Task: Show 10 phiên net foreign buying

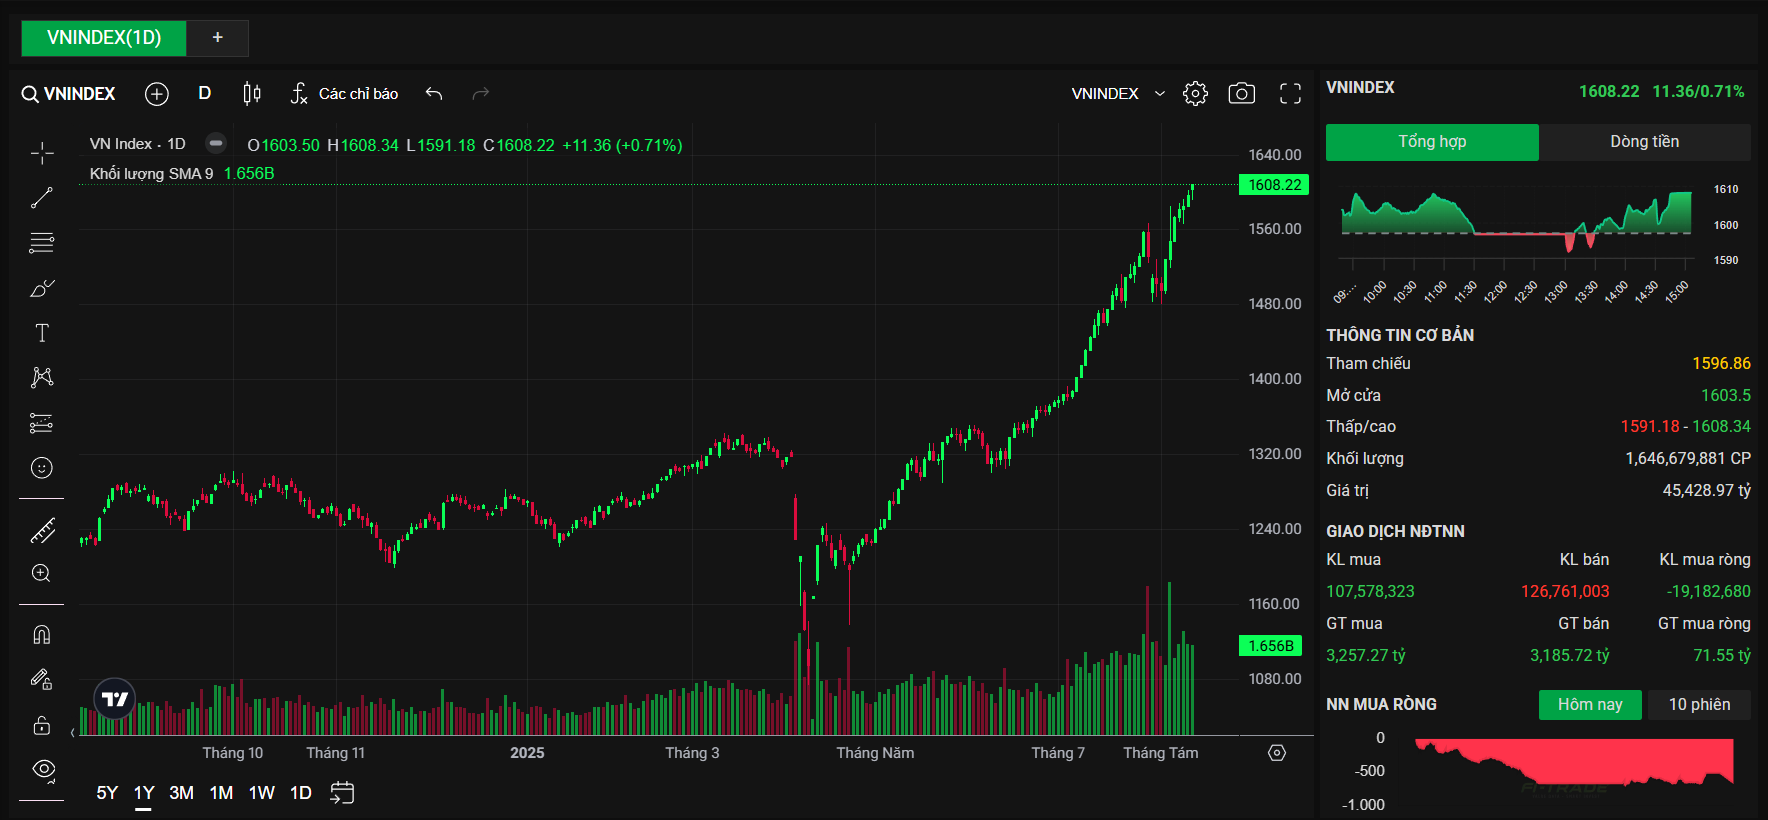Action: point(1699,705)
